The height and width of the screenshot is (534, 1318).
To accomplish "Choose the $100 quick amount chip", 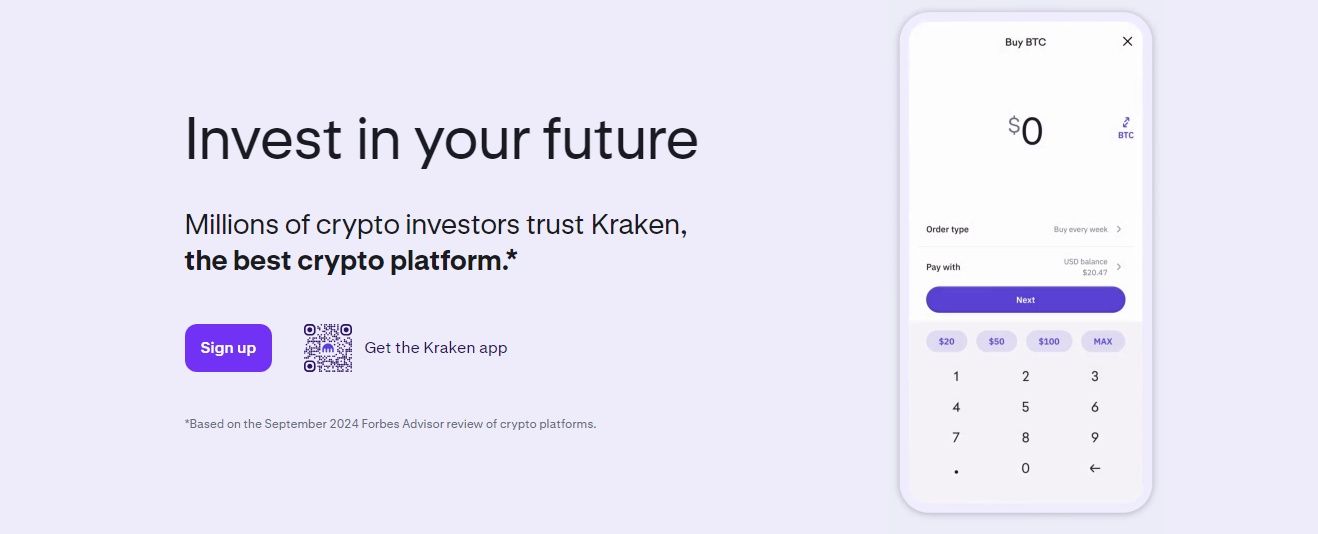I will 1048,342.
